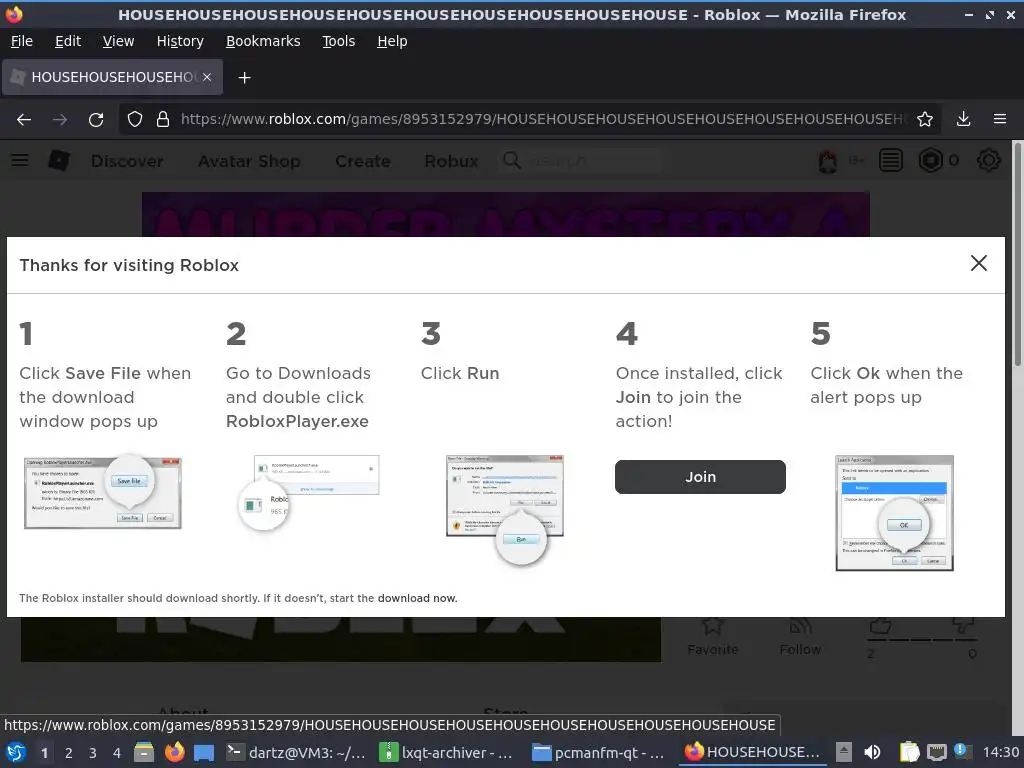Open the clipboard manager tray icon

pos(909,752)
